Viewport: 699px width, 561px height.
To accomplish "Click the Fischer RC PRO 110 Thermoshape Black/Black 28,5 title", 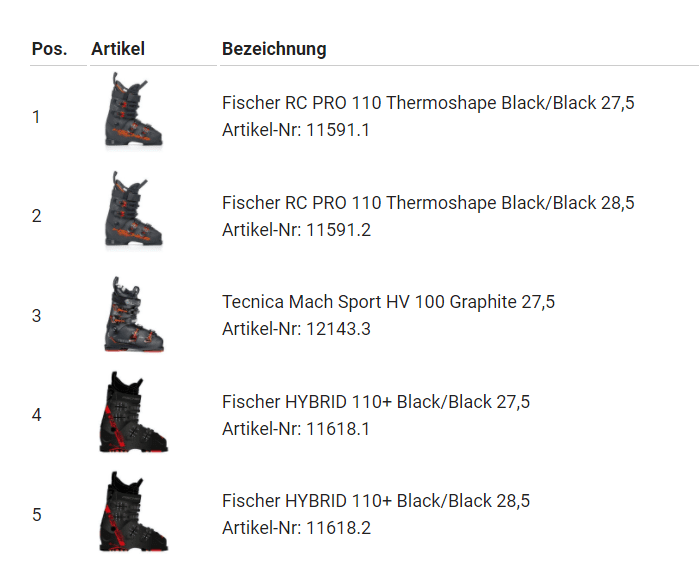I will 428,203.
